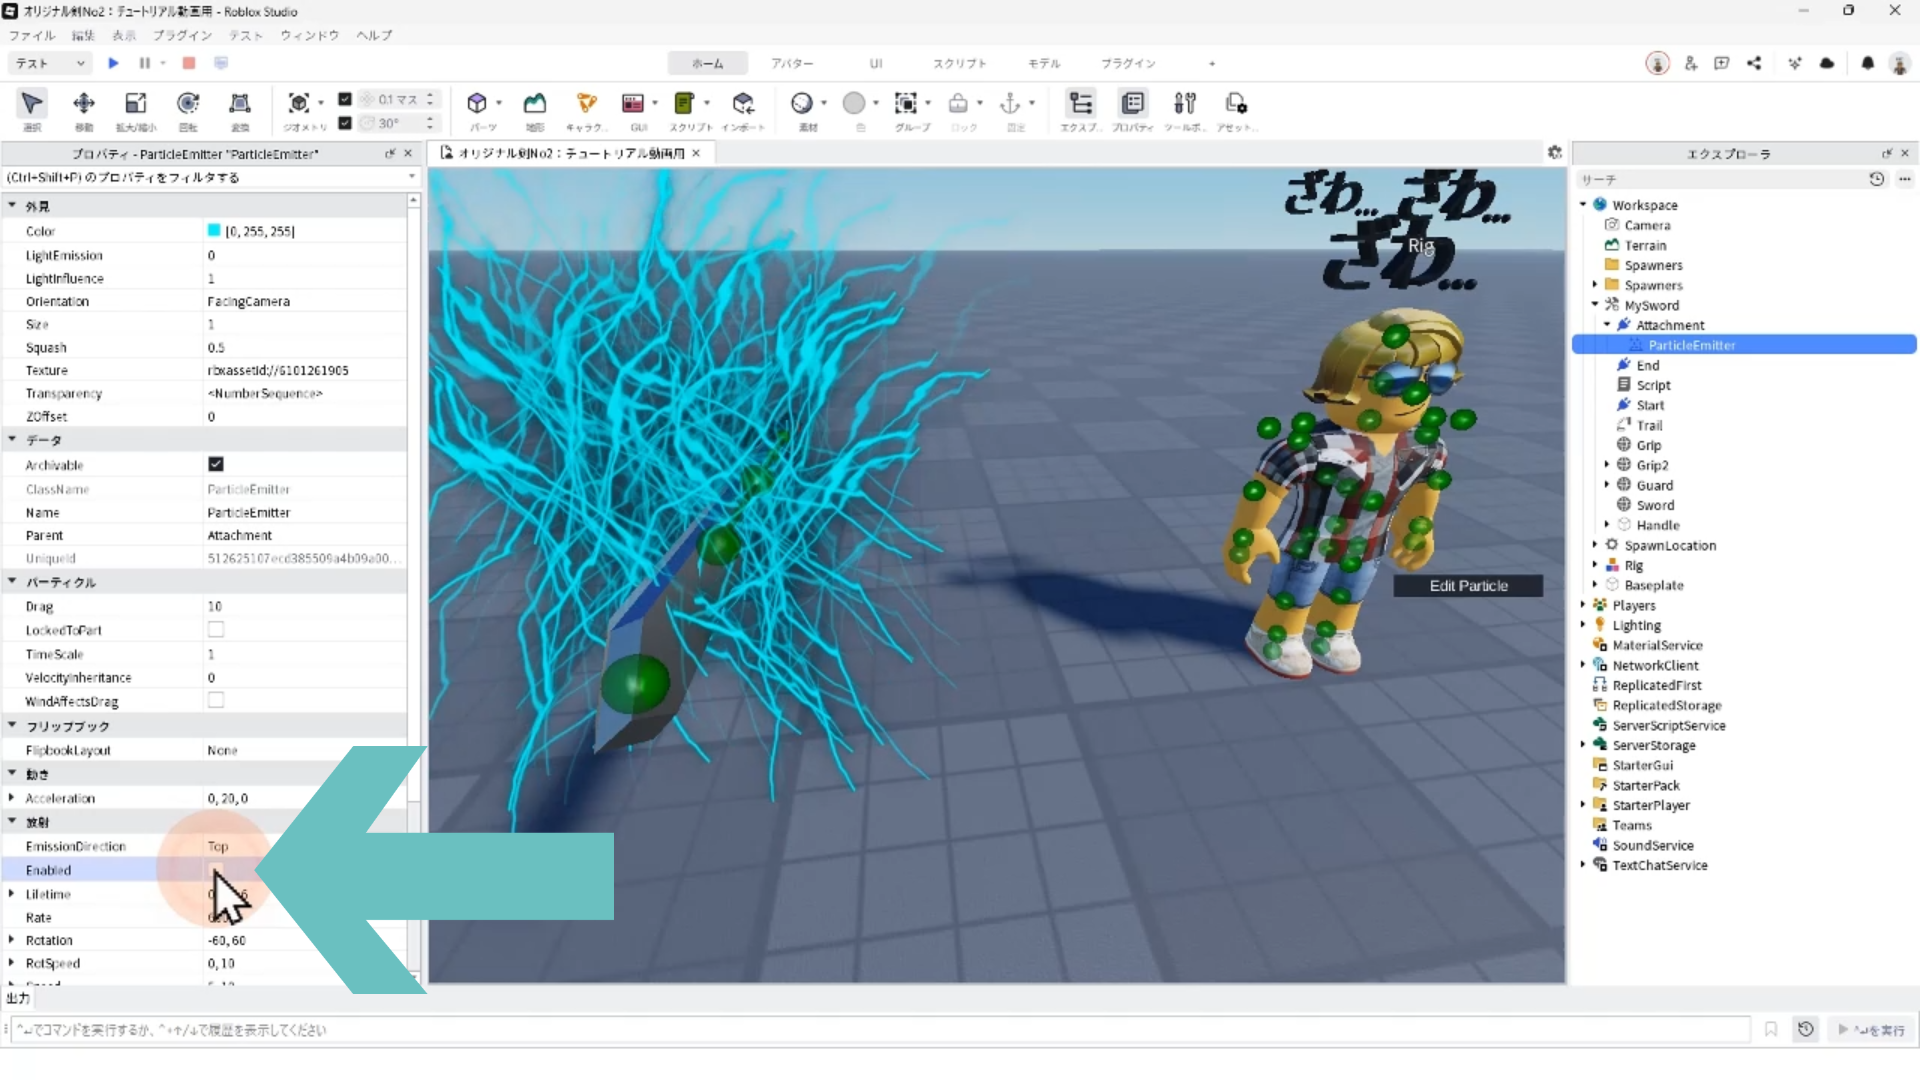Click the cyan Color swatch
The image size is (1920, 1080).
coord(214,231)
